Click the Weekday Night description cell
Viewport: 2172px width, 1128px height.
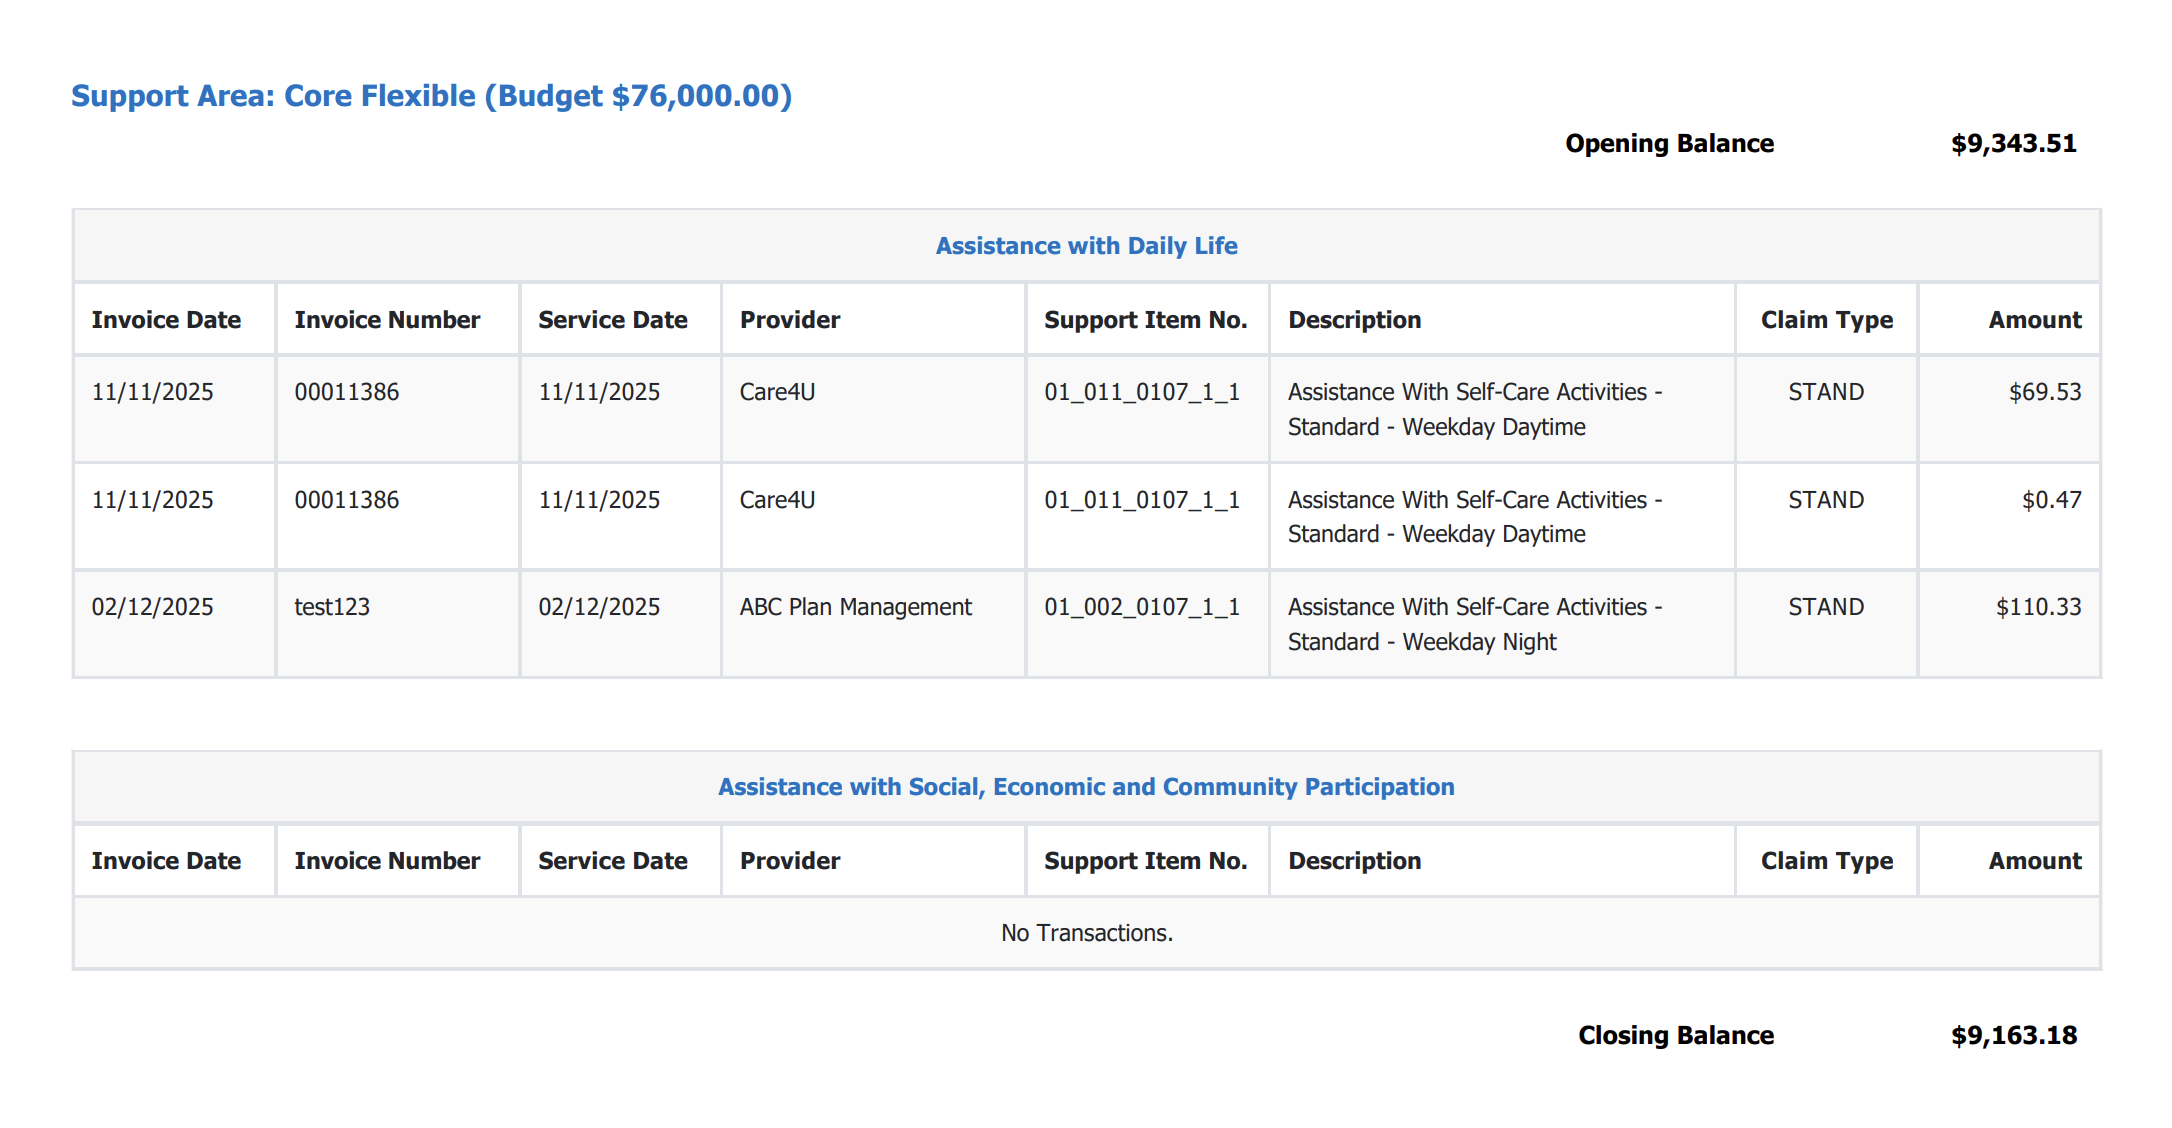pyautogui.click(x=1474, y=624)
